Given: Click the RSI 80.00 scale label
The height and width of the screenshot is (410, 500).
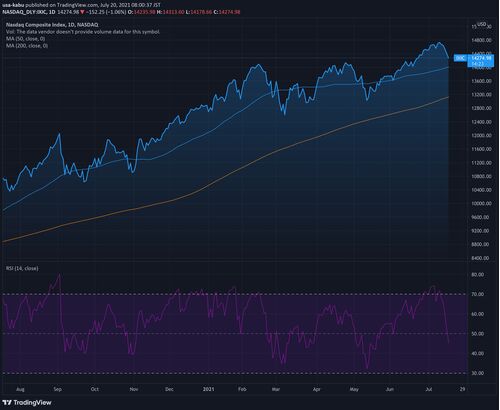Looking at the screenshot, I should click(478, 275).
